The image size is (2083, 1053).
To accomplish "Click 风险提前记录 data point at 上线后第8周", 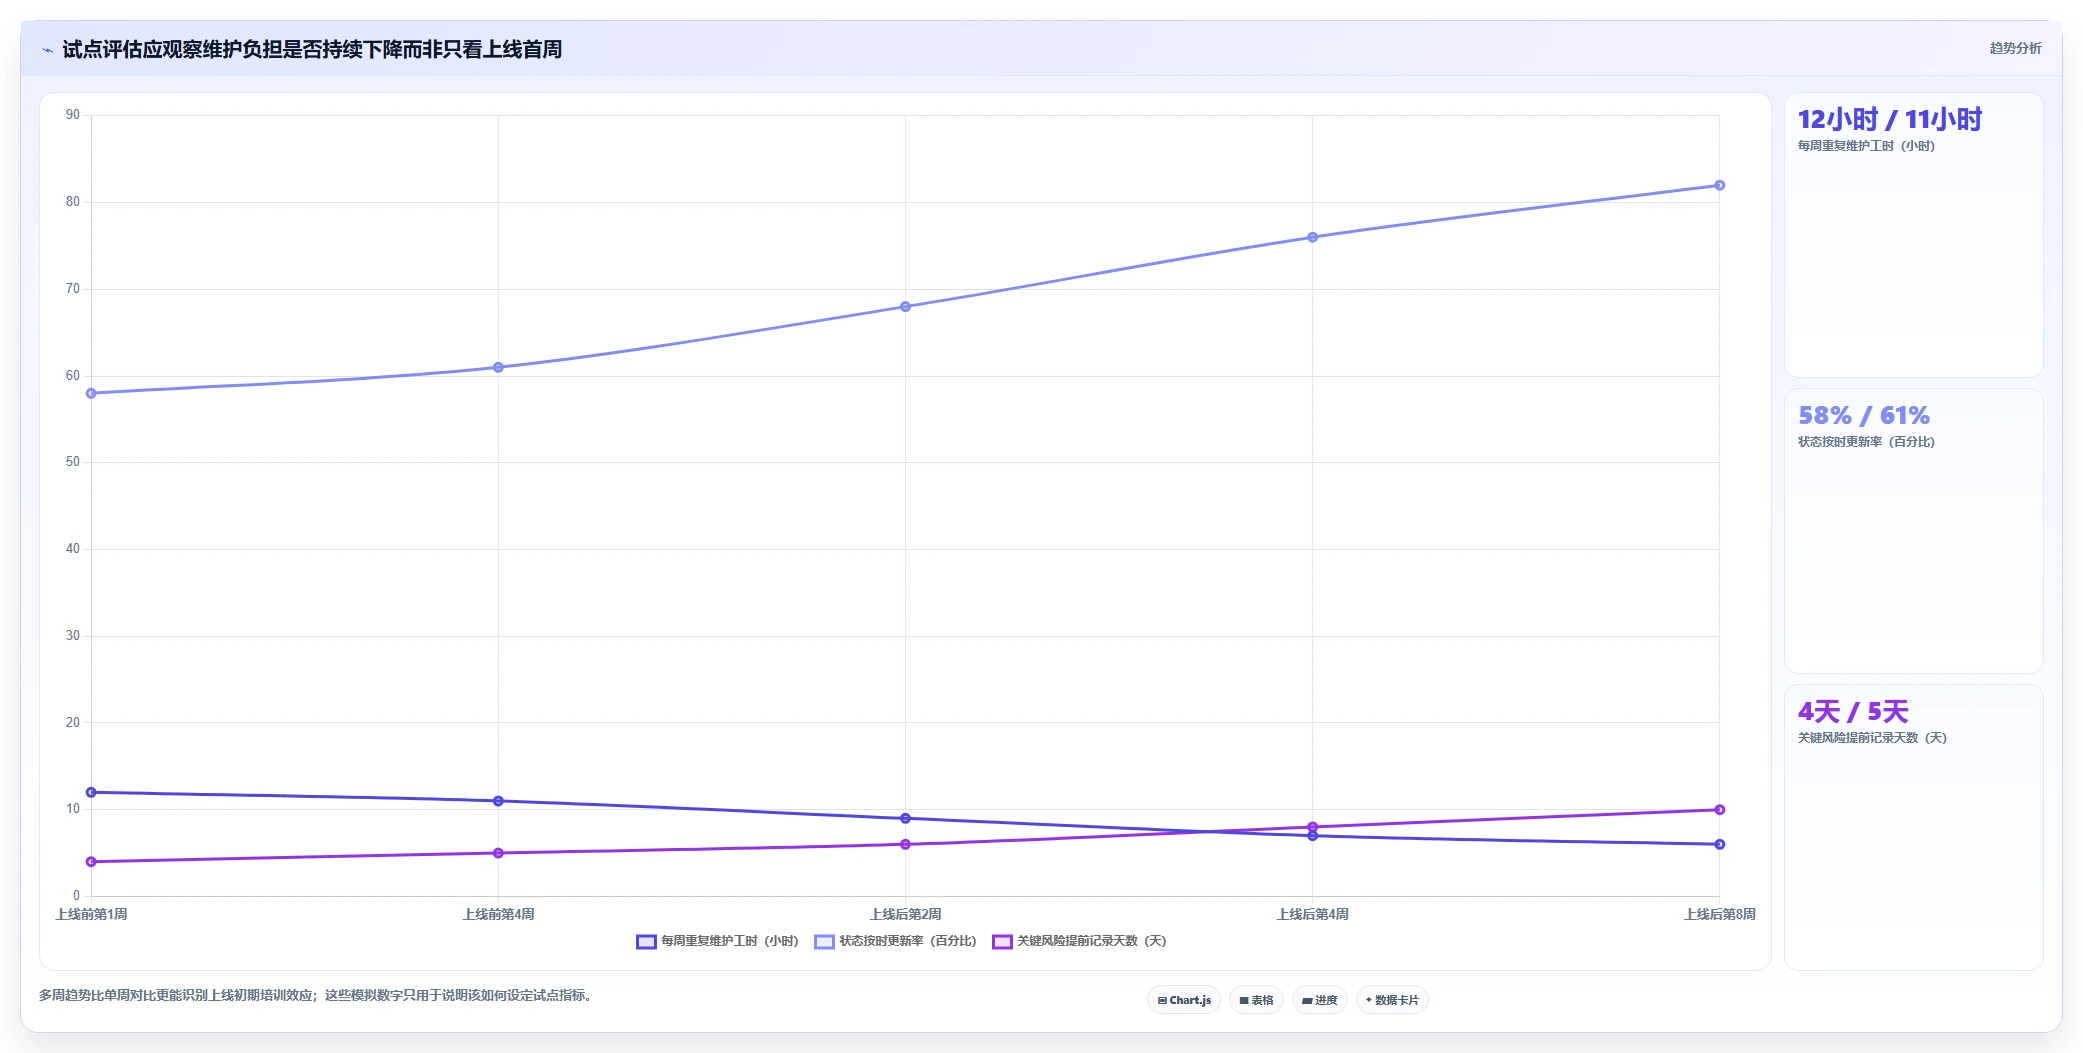I will (x=1719, y=810).
